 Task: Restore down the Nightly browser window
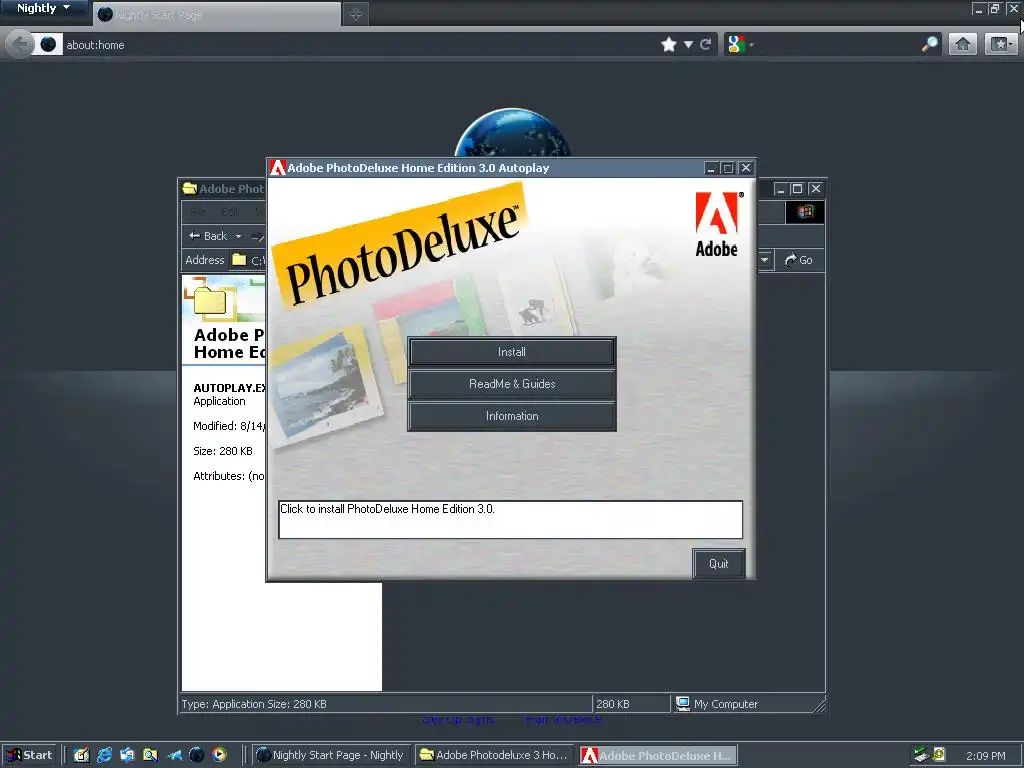pyautogui.click(x=995, y=8)
